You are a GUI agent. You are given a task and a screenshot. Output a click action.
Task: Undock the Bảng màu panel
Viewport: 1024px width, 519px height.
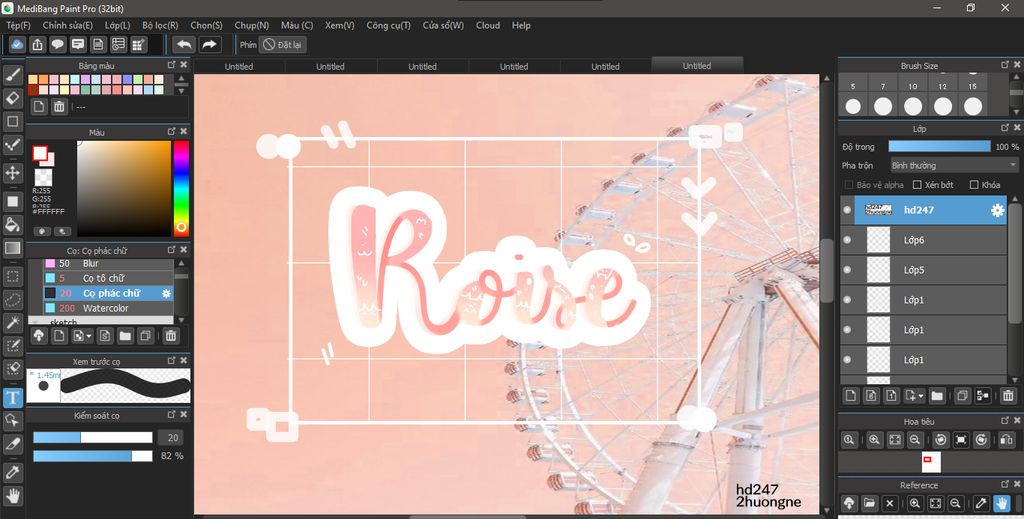(x=171, y=65)
